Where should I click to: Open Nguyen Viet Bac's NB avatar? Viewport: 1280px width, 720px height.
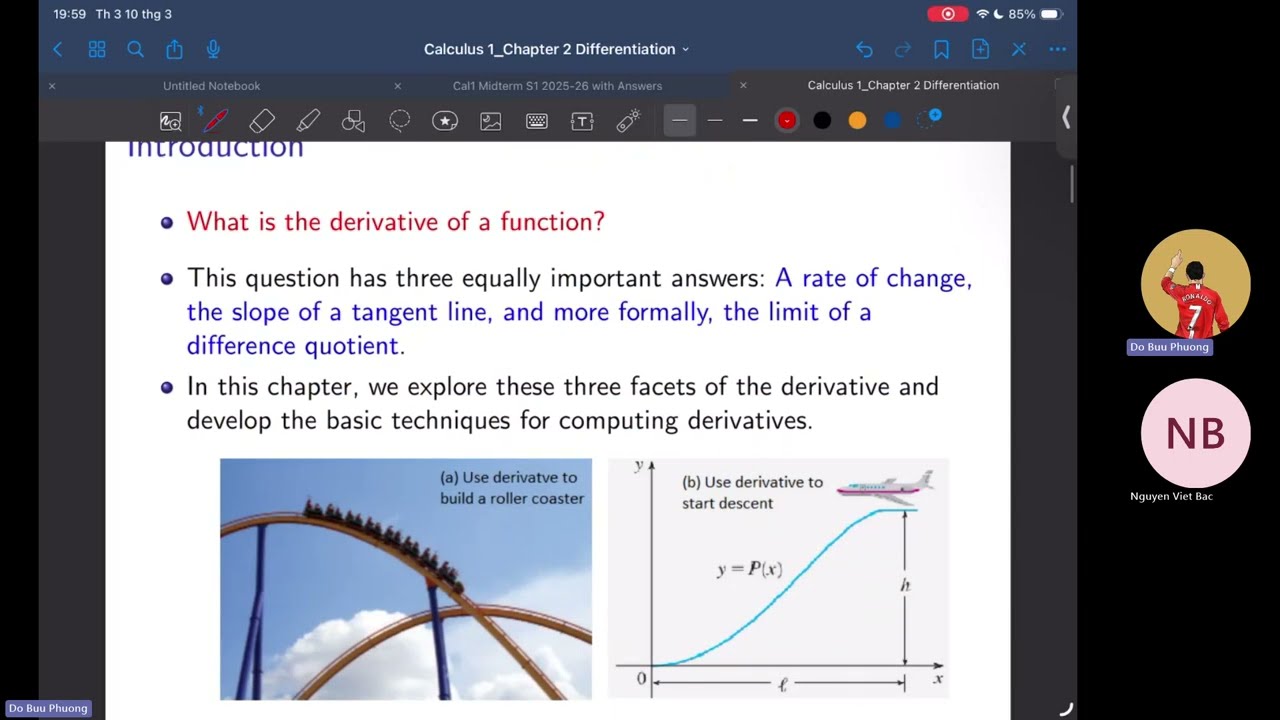click(x=1195, y=433)
